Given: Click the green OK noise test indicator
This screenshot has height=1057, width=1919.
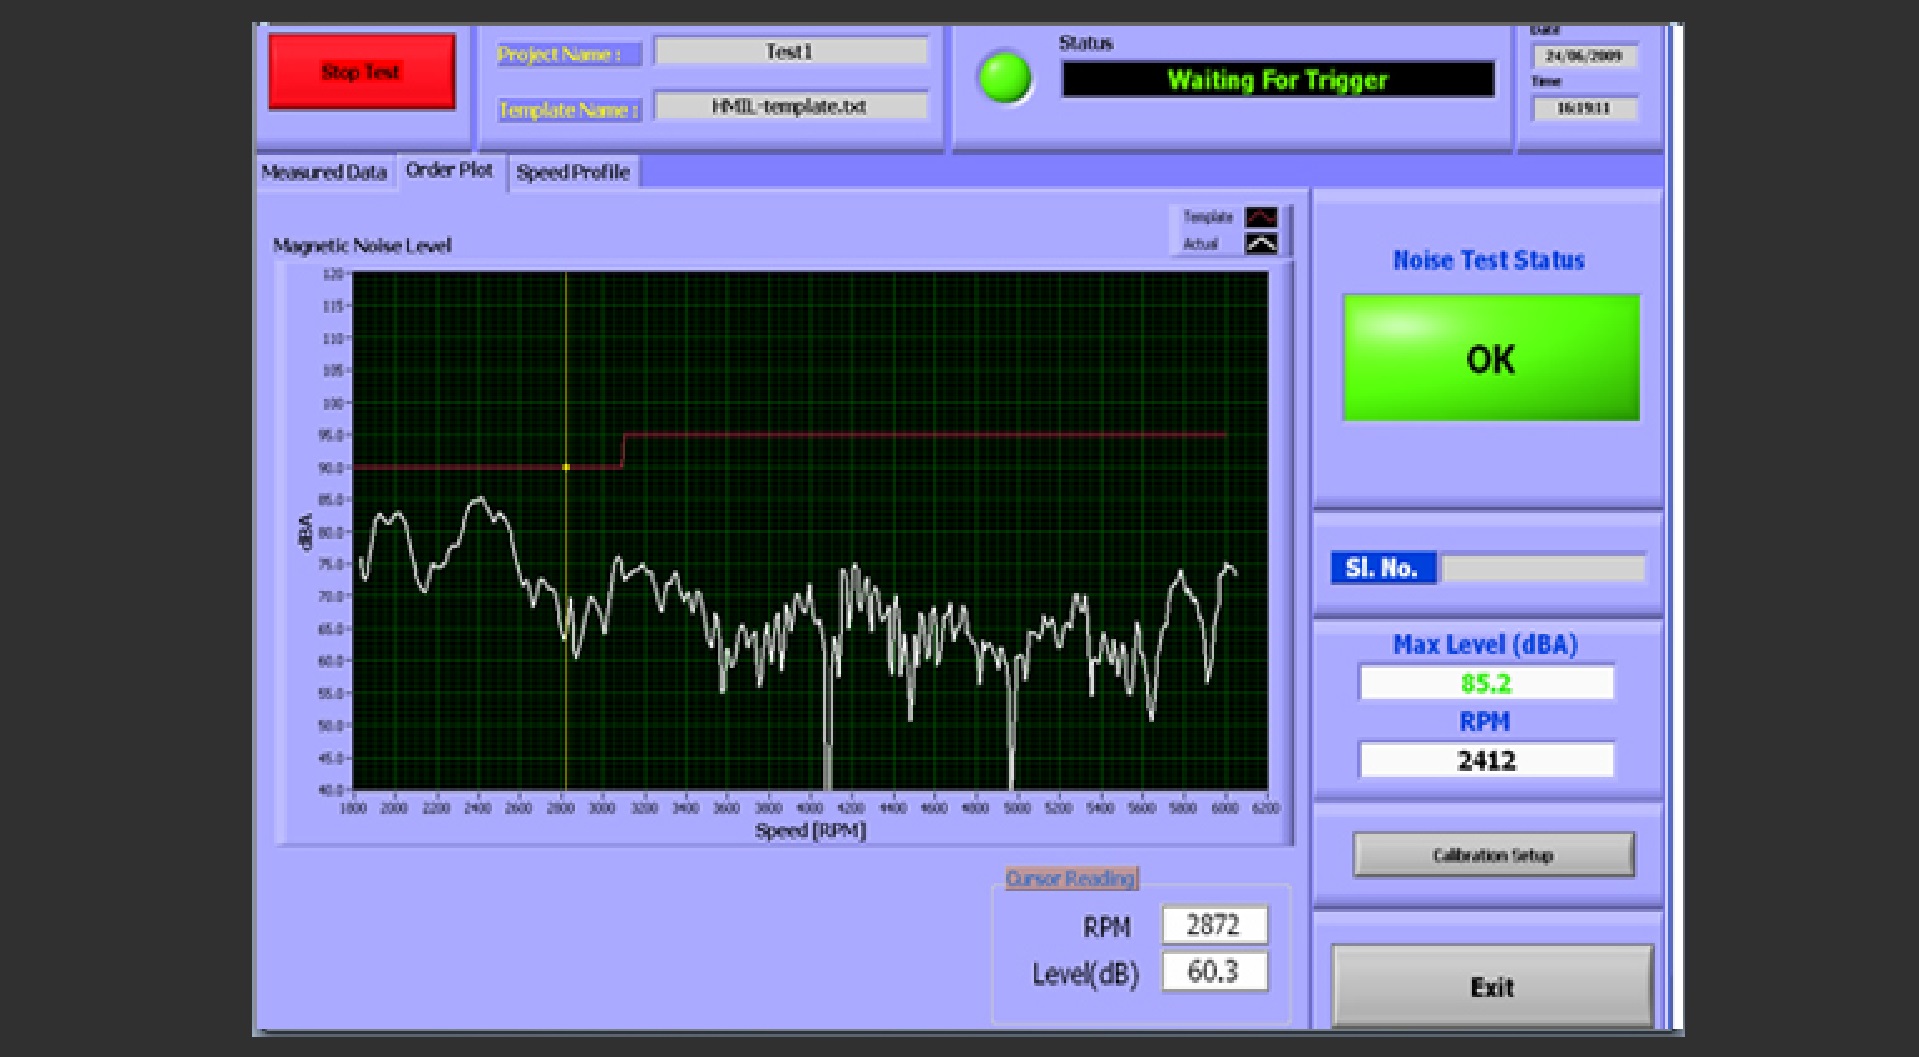Looking at the screenshot, I should pyautogui.click(x=1491, y=358).
